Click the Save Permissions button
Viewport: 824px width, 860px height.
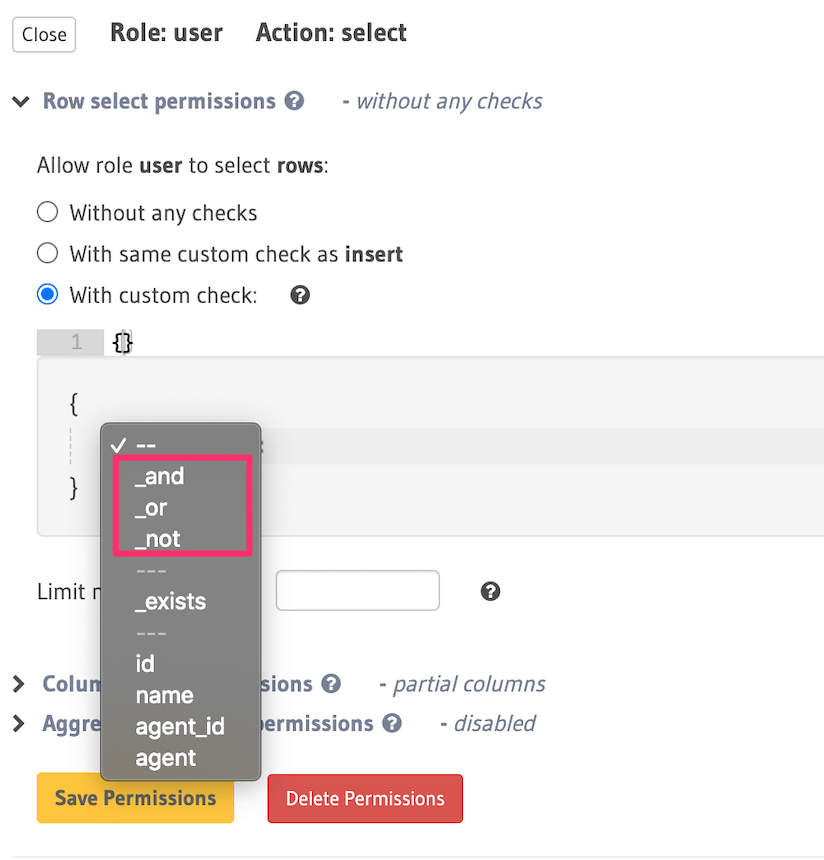click(135, 798)
